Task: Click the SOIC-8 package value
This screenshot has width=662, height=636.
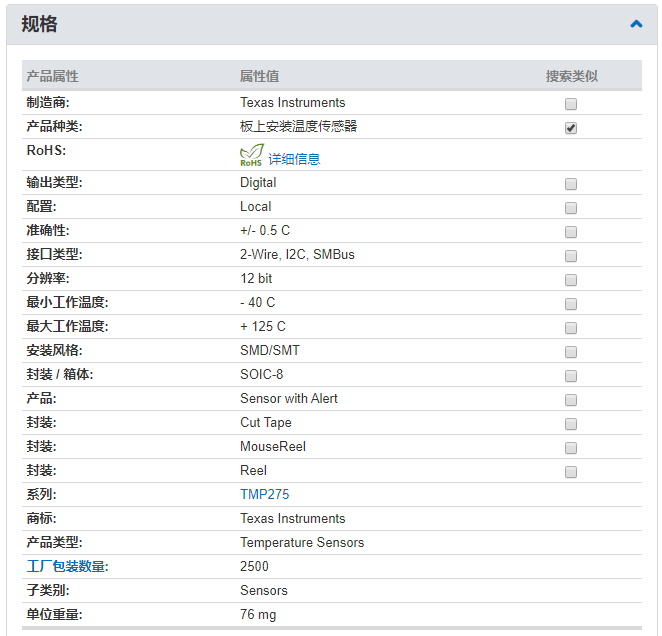Action: click(262, 374)
